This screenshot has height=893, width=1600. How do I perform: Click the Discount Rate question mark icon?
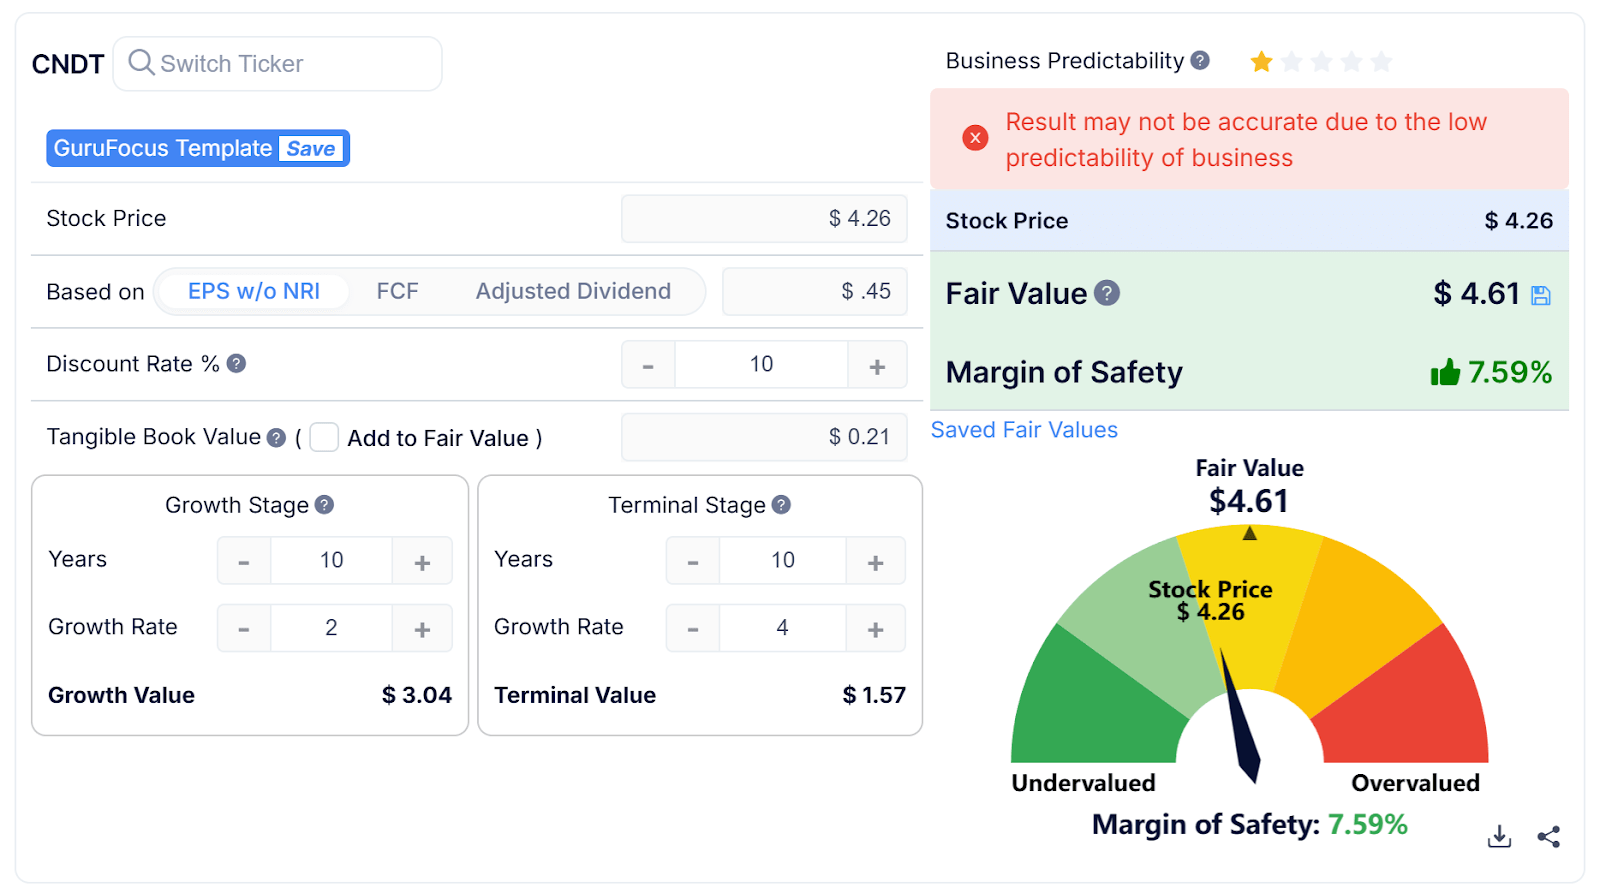click(x=236, y=364)
